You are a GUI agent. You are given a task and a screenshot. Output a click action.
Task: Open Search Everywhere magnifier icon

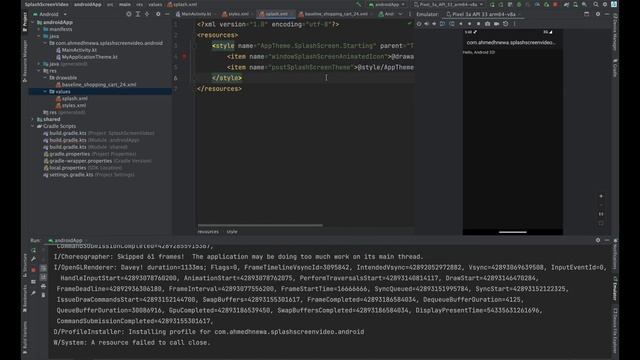596,4
